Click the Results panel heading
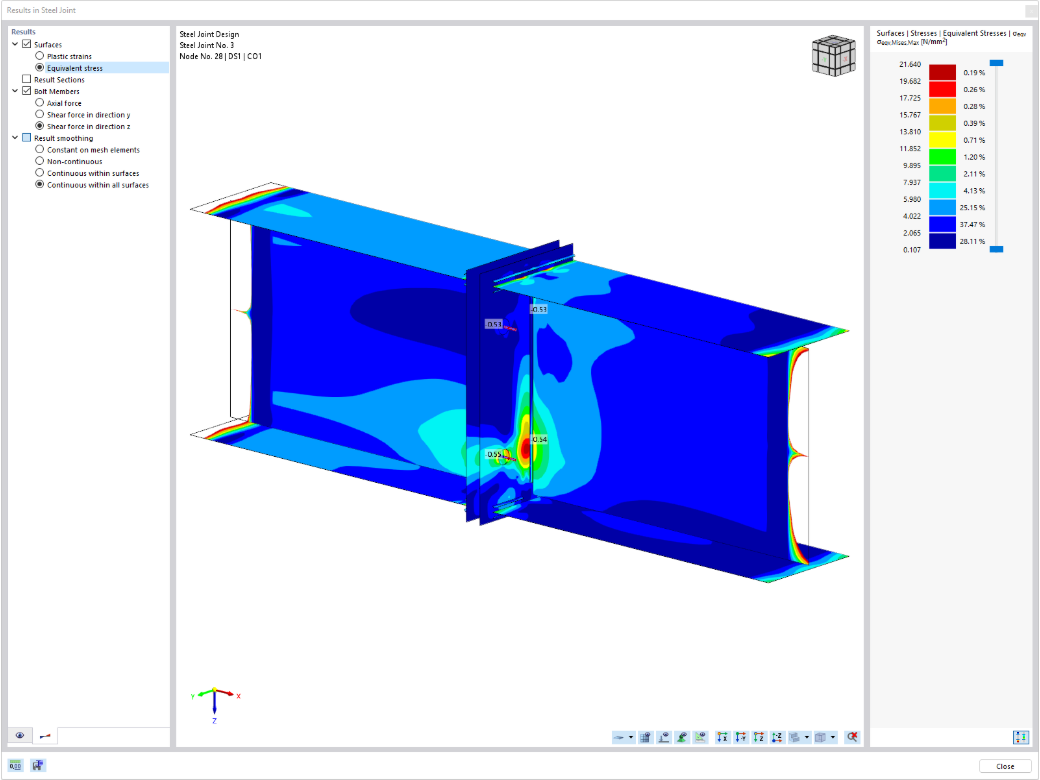 tap(23, 32)
